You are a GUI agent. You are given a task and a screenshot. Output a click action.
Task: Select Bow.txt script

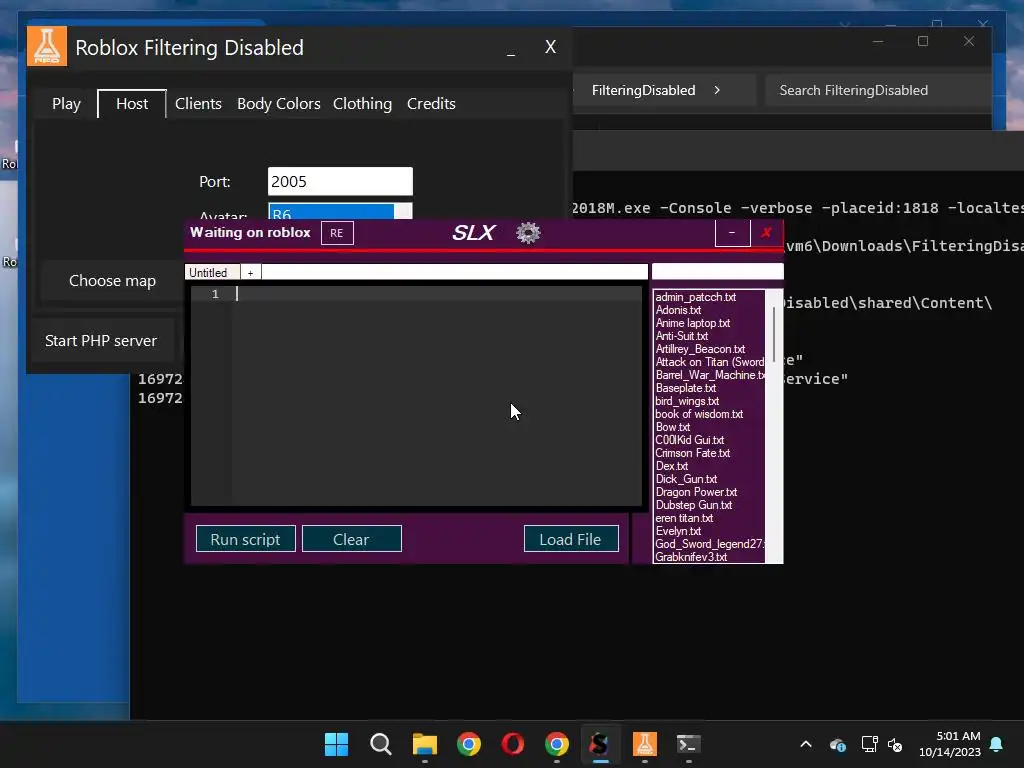click(673, 428)
